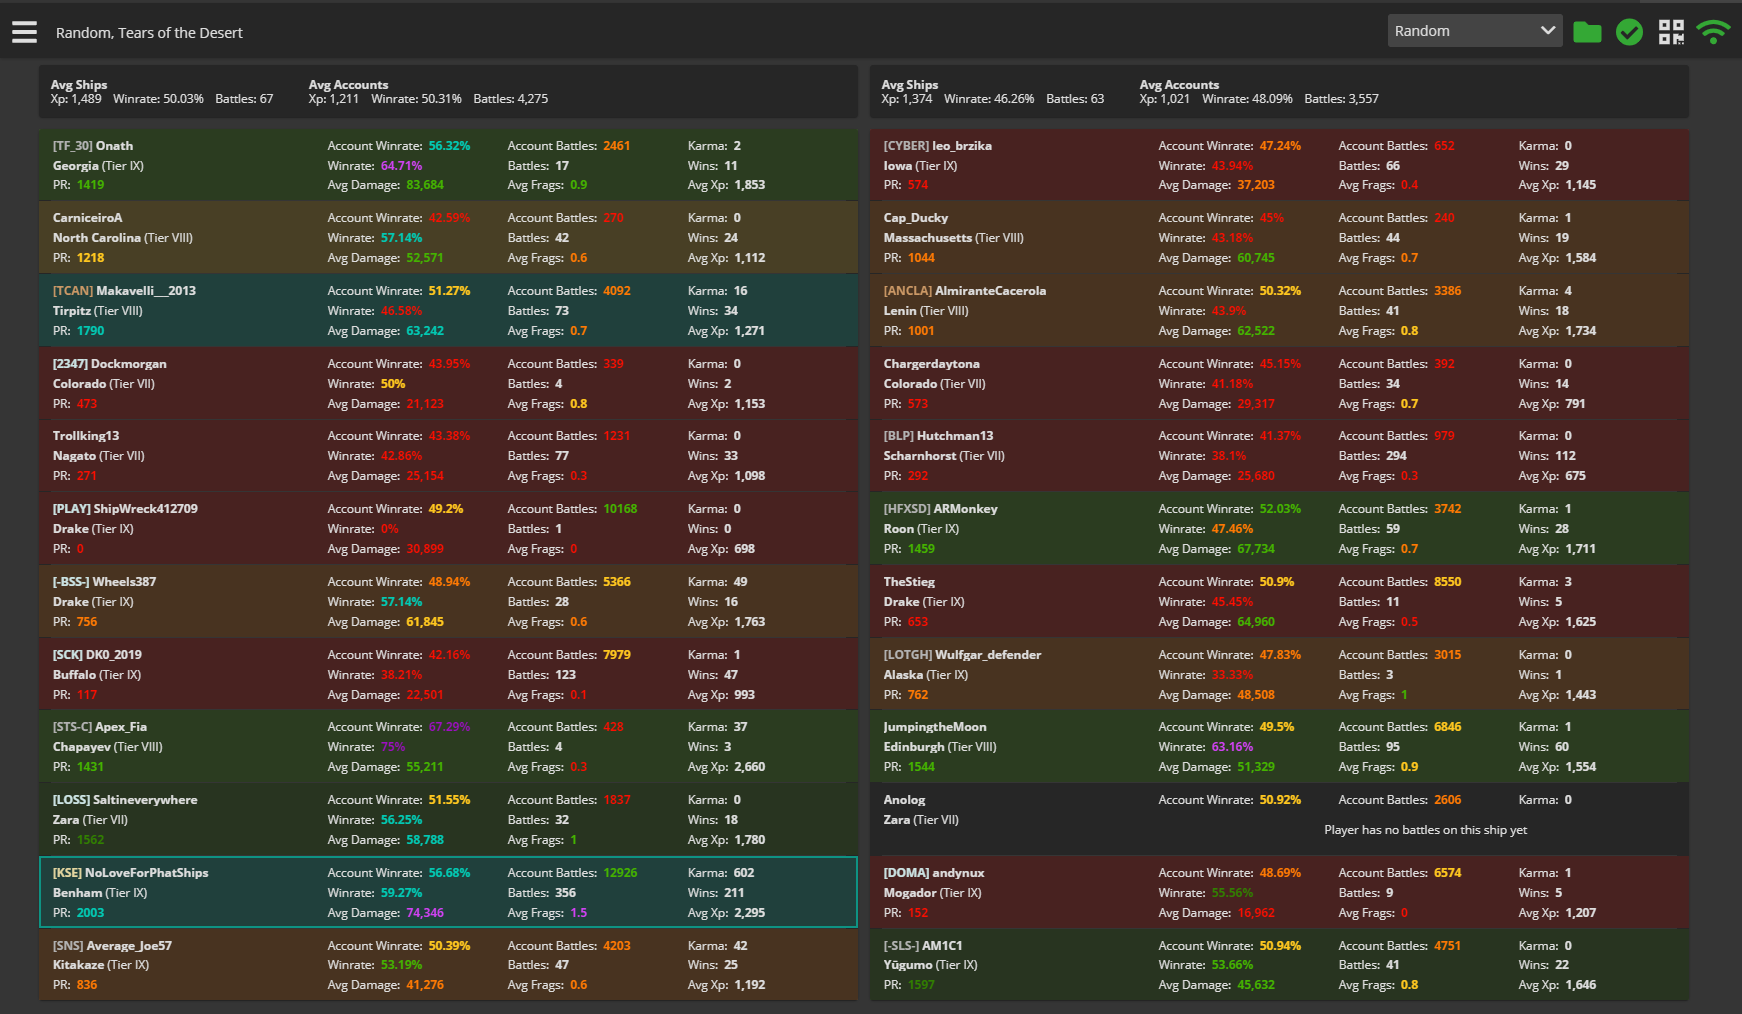Click the green checkmark status icon
This screenshot has height=1014, width=1742.
[1629, 32]
